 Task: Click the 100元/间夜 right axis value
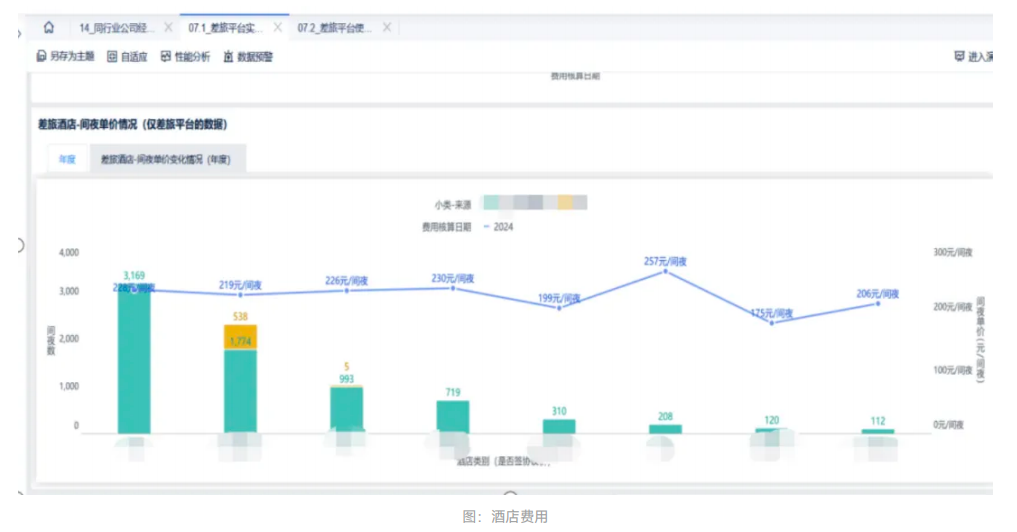[953, 370]
